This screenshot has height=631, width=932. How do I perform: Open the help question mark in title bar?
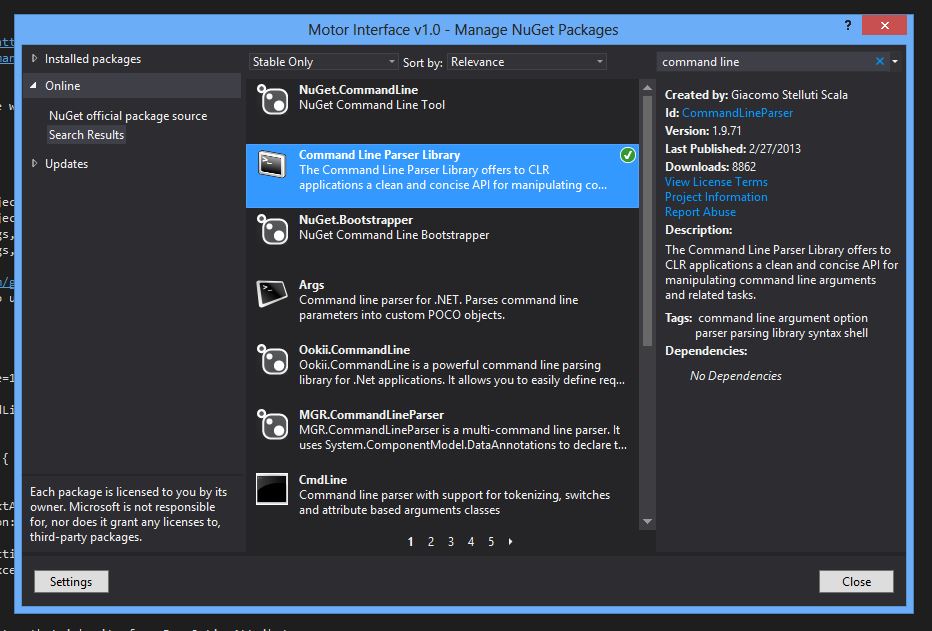pyautogui.click(x=847, y=27)
